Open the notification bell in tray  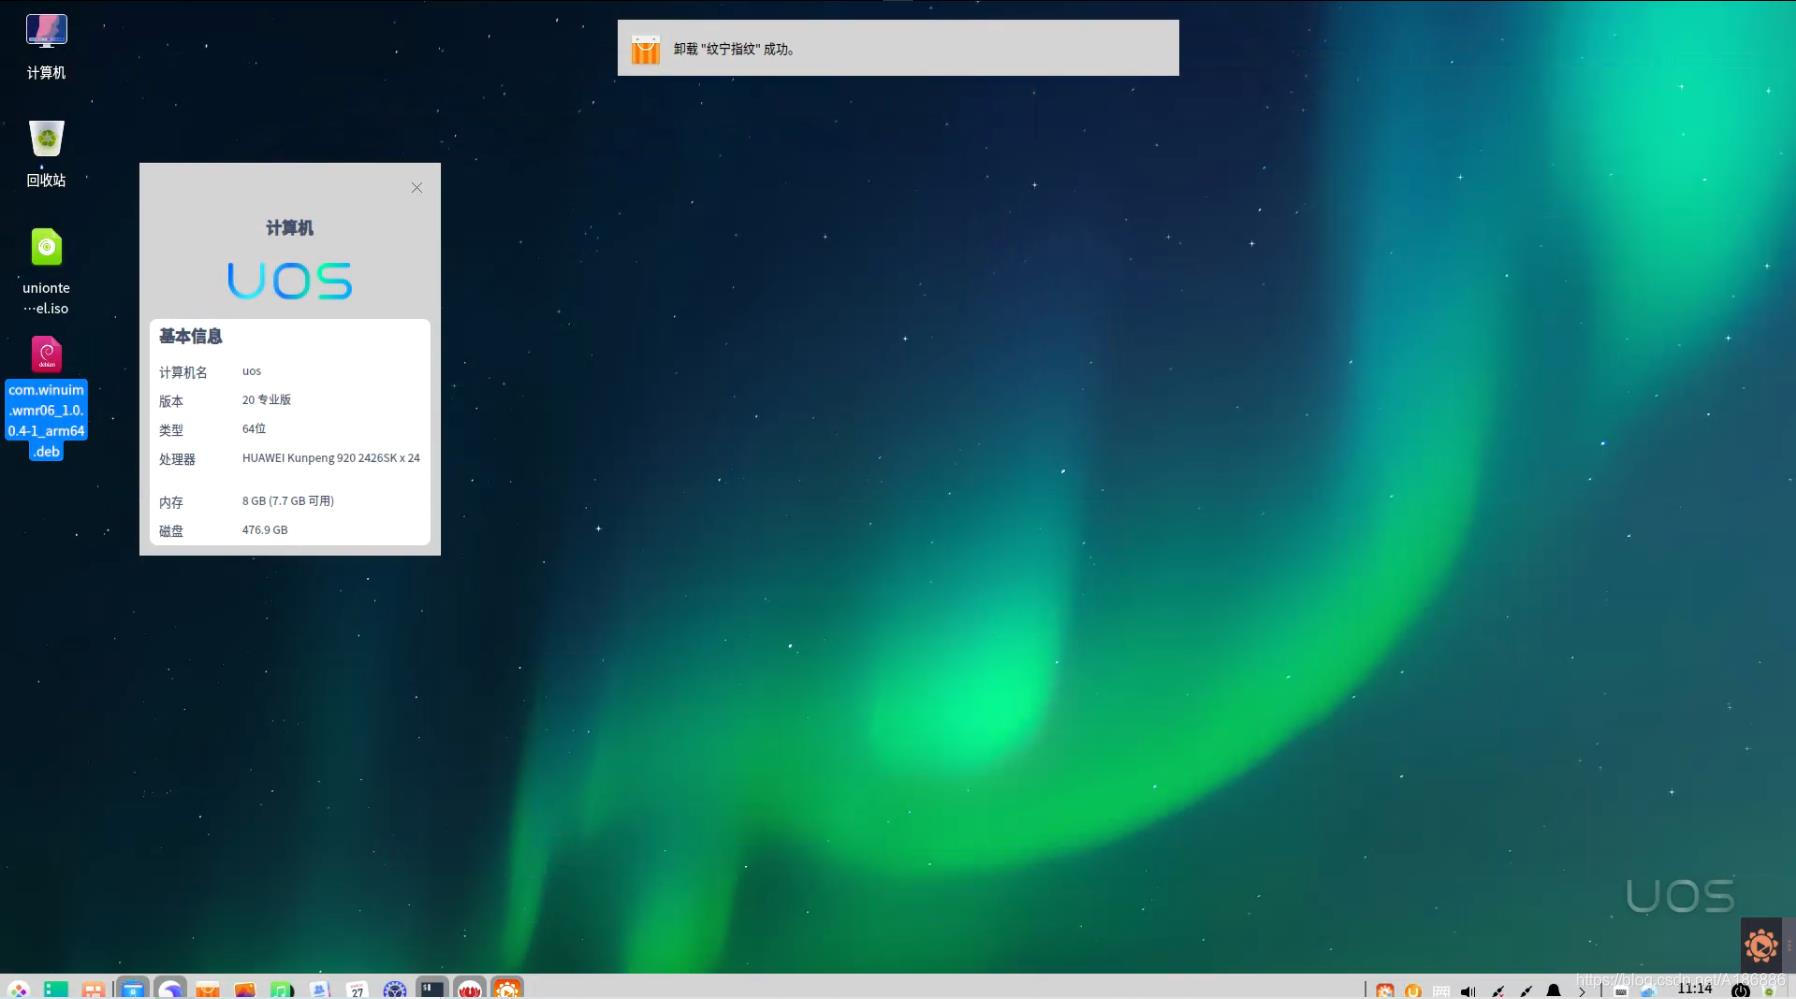click(1553, 991)
